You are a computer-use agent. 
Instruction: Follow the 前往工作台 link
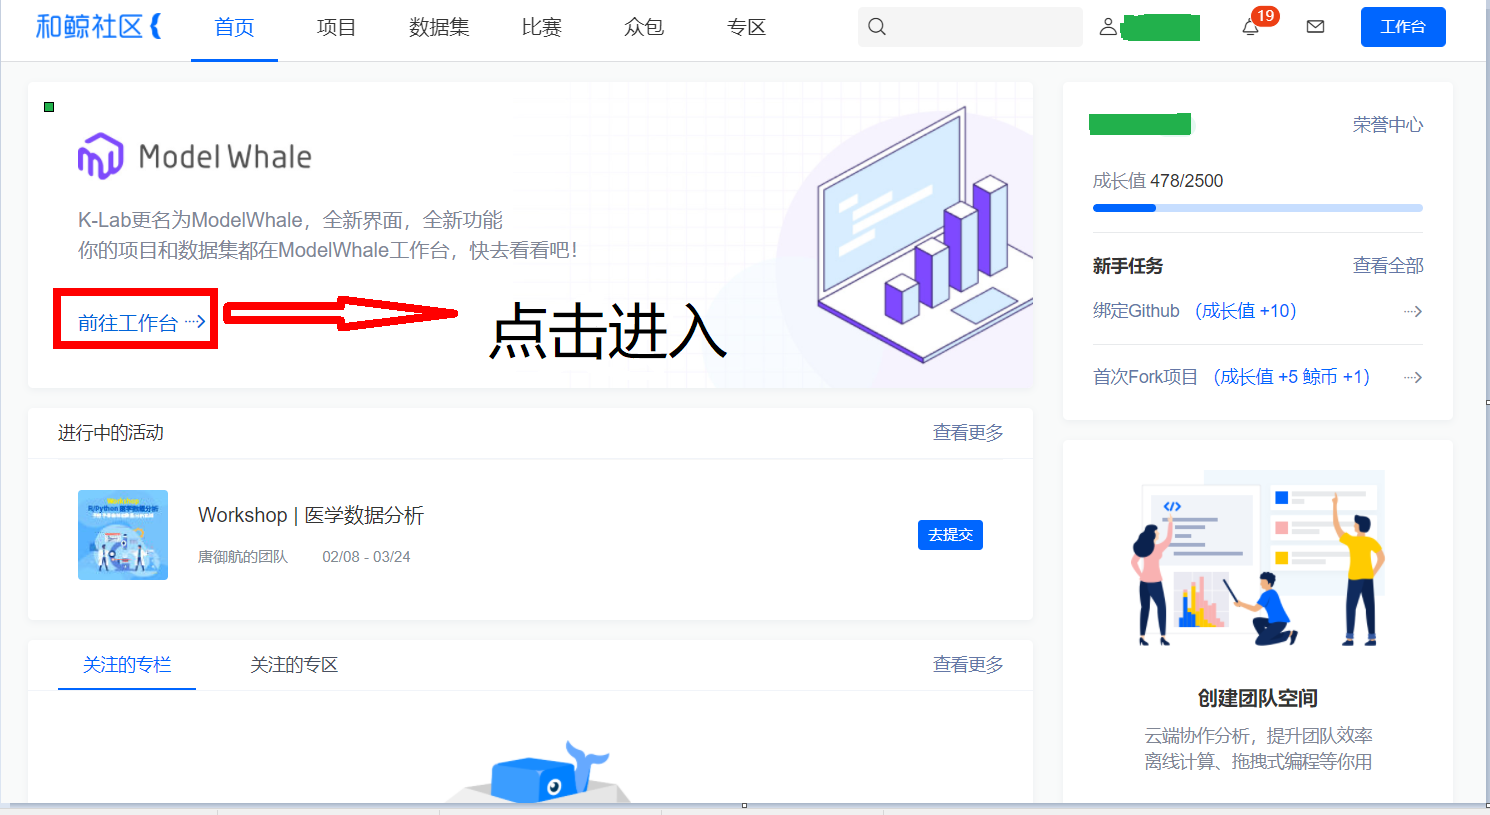coord(141,322)
